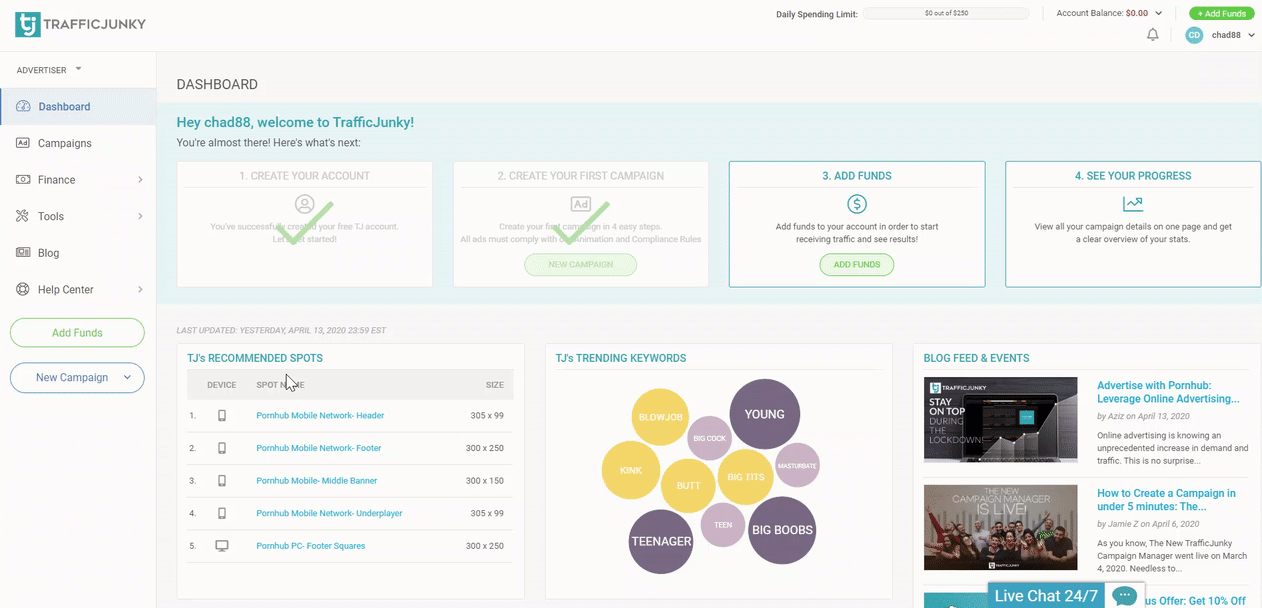Click the Campaigns Ad icon in sidebar
The image size is (1262, 608).
(23, 143)
